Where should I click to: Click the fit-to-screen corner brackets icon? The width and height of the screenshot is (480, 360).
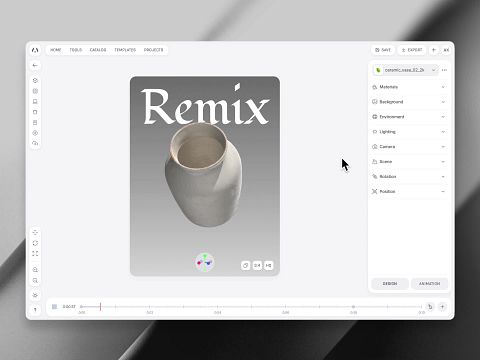click(x=35, y=254)
